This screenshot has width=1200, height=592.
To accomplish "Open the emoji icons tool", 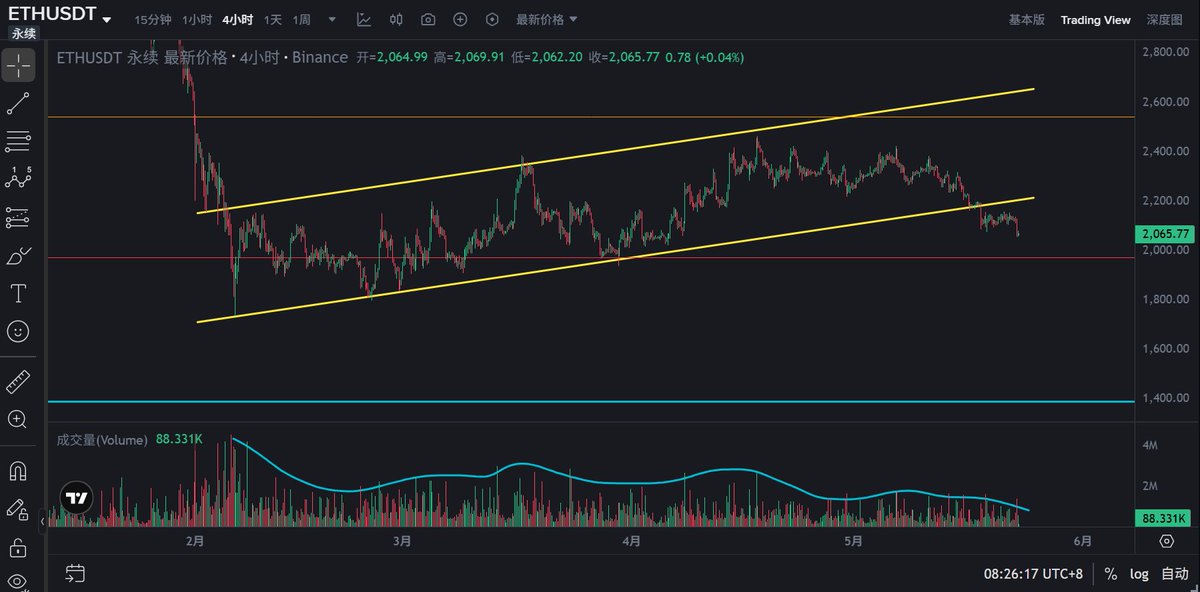I will tap(18, 331).
